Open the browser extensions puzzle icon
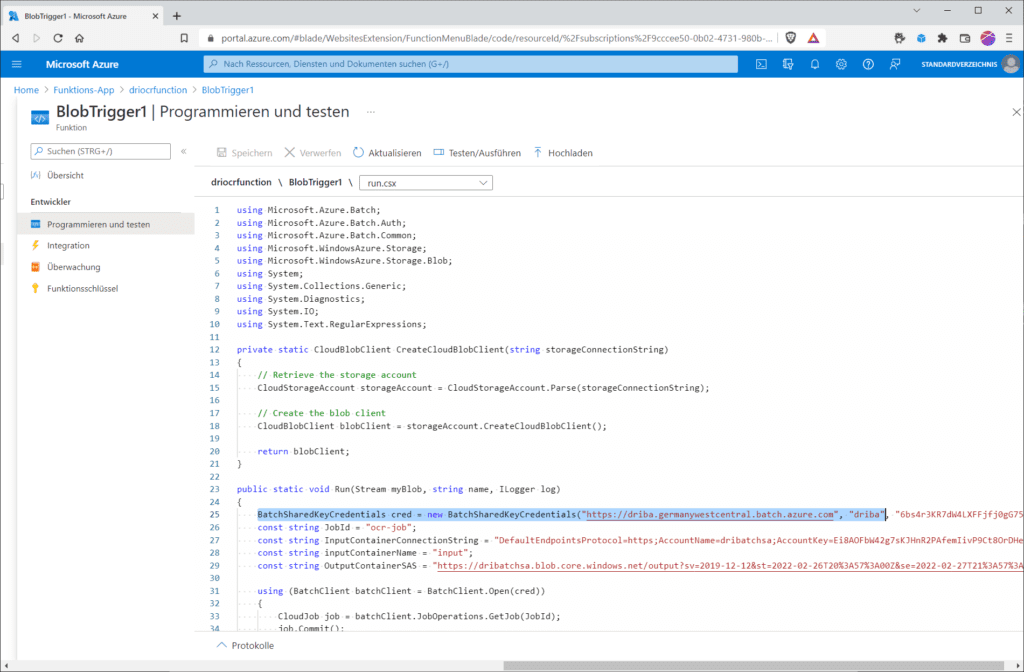Image resolution: width=1024 pixels, height=672 pixels. [x=942, y=38]
